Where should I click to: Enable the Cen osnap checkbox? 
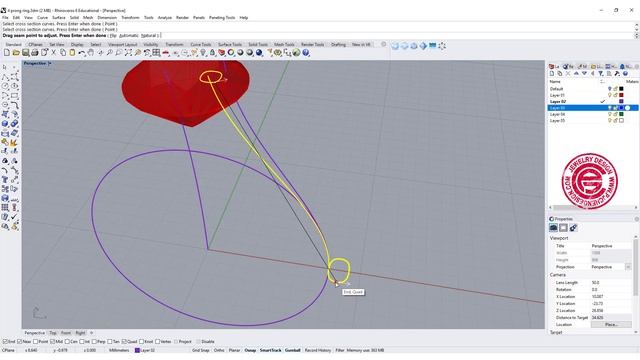tap(67, 342)
